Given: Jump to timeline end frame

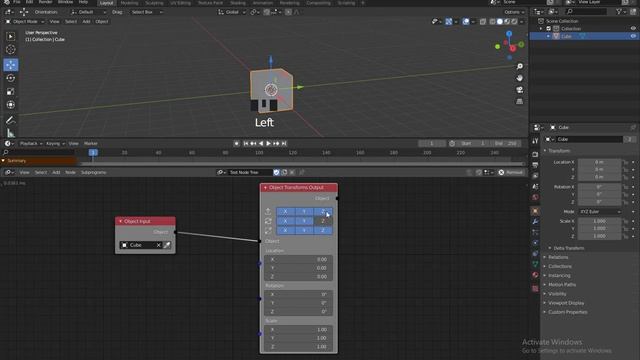Looking at the screenshot, I should (x=284, y=143).
